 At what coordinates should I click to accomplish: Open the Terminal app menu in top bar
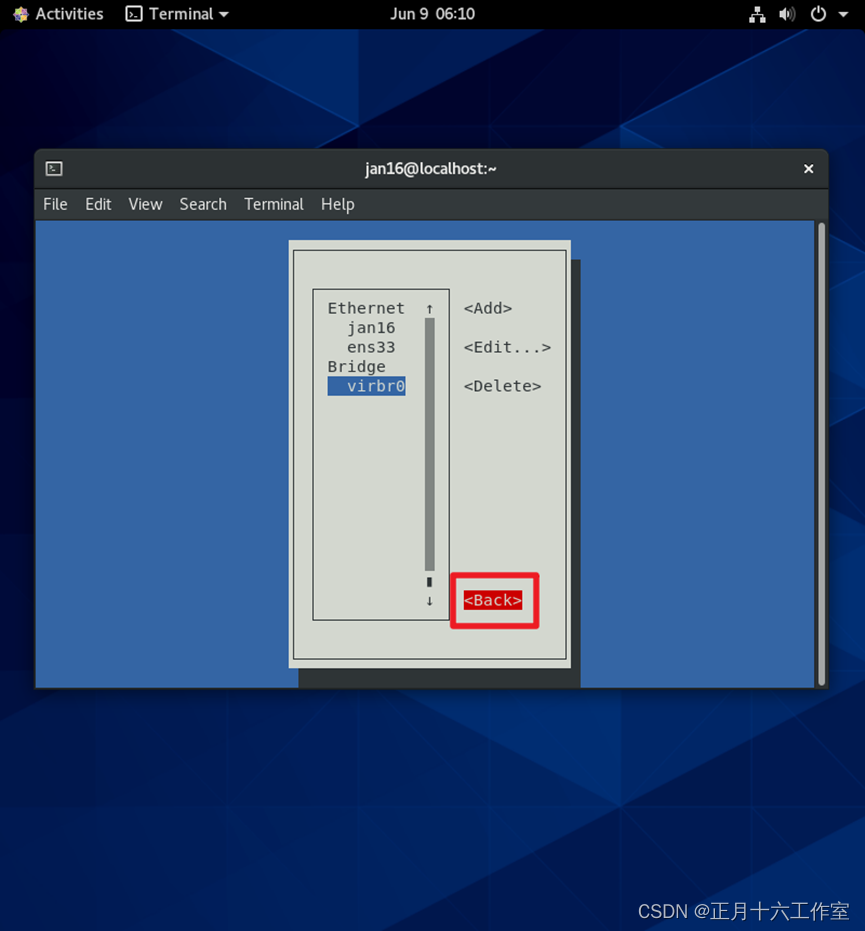pos(177,14)
